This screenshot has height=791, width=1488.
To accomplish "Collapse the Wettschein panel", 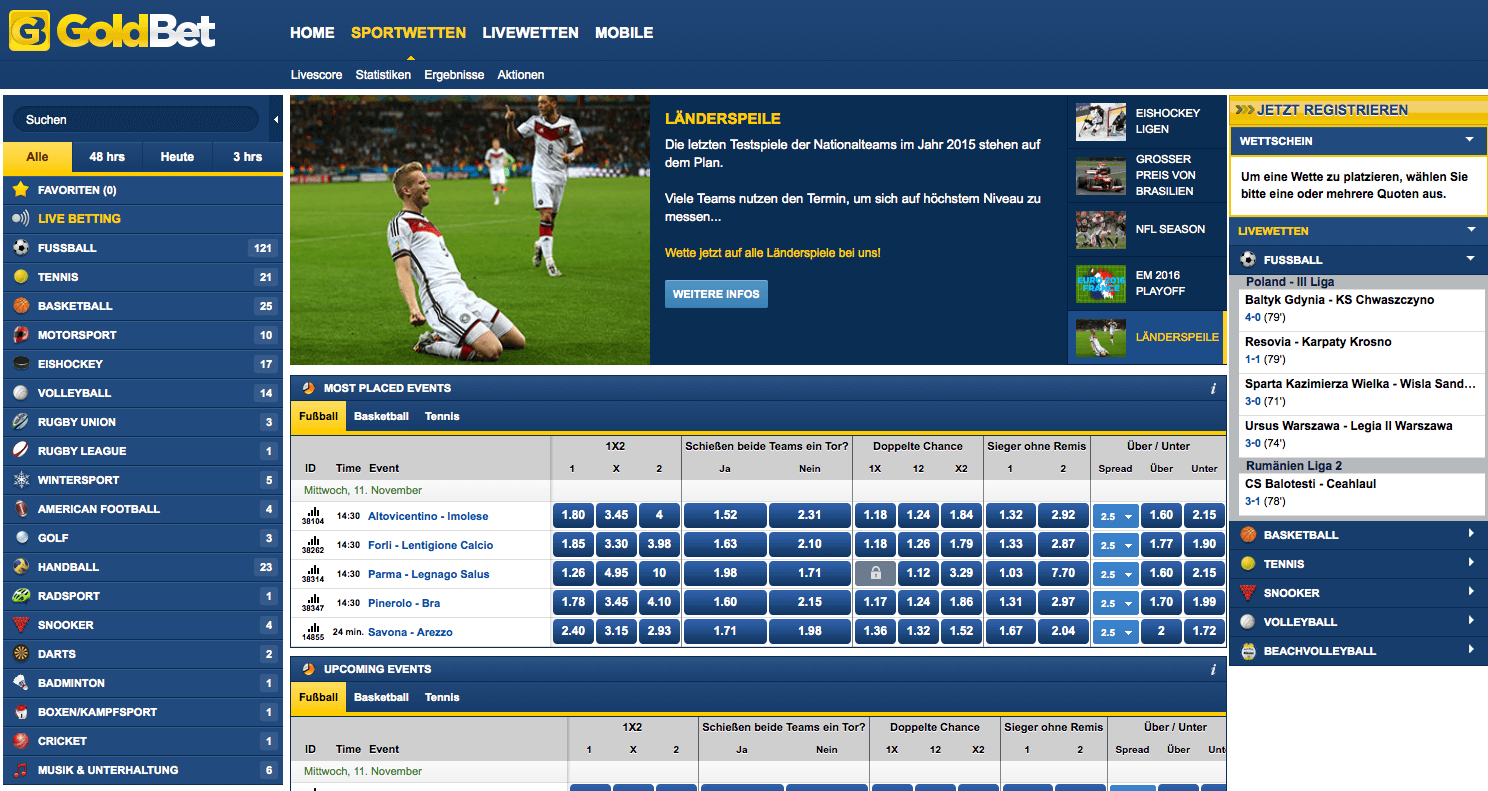I will [1468, 140].
